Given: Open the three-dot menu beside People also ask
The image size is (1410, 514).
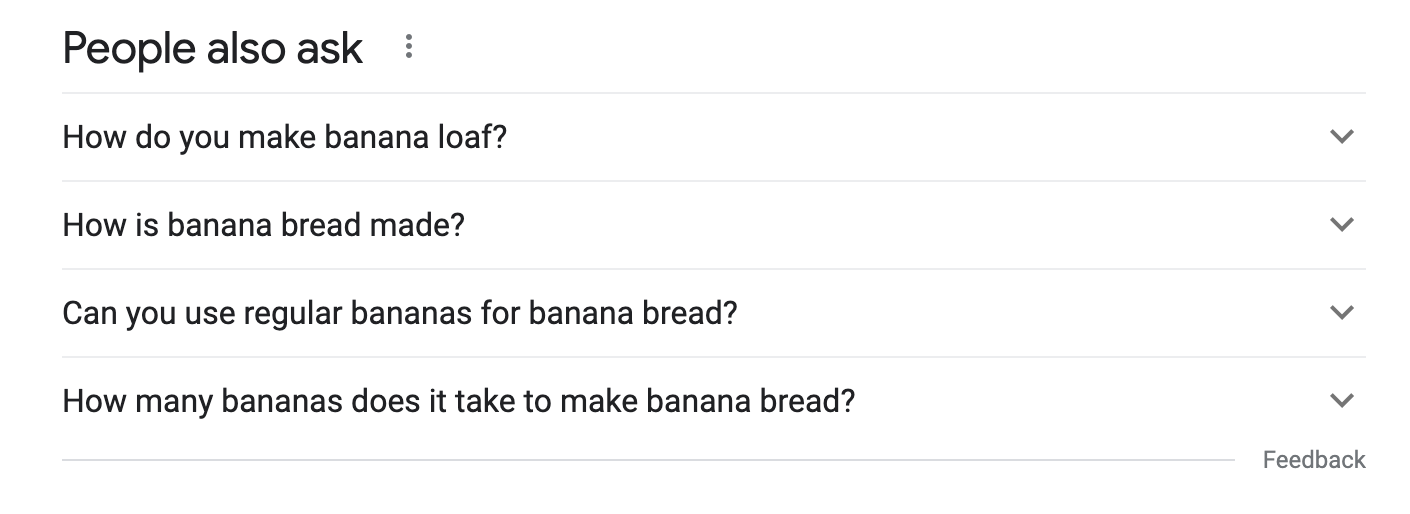Looking at the screenshot, I should [x=408, y=47].
